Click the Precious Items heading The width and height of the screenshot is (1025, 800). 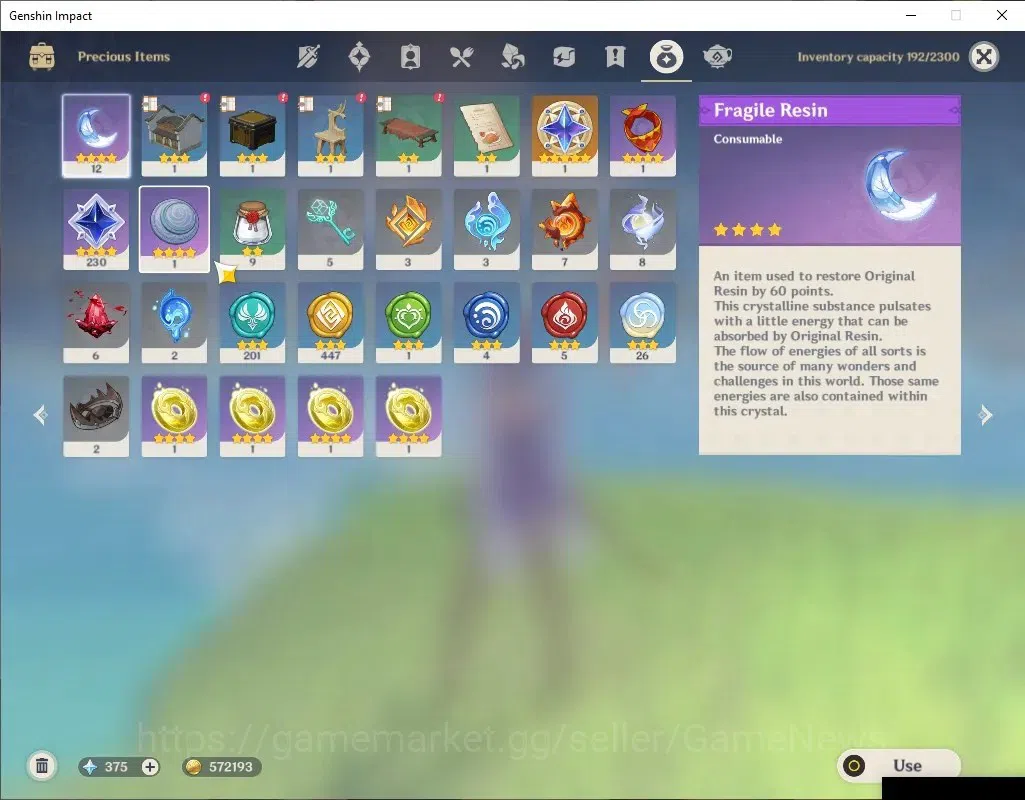124,57
